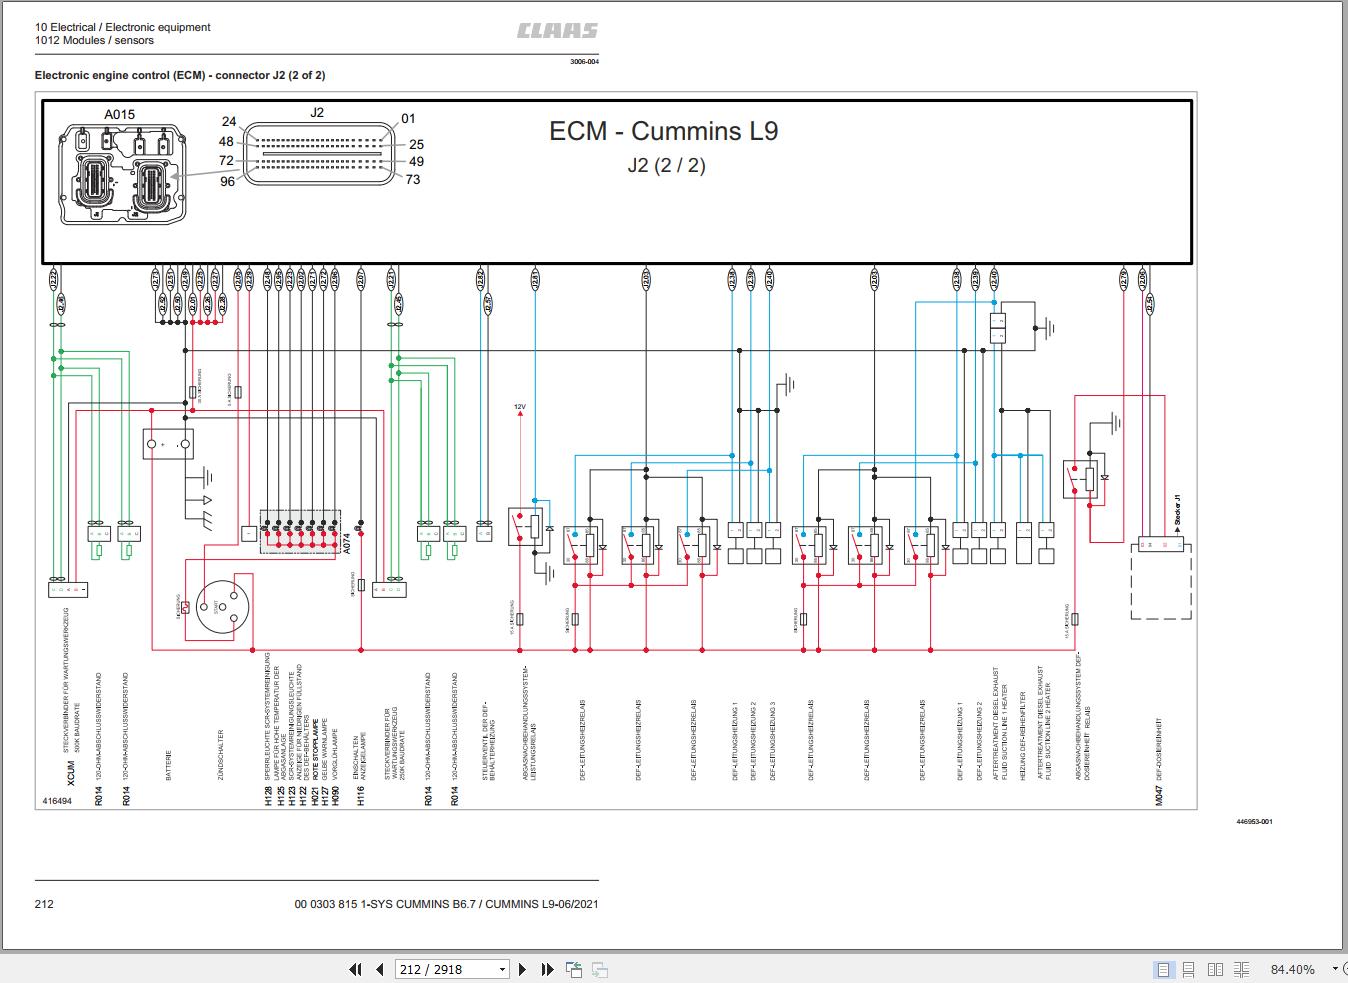The height and width of the screenshot is (983, 1348).
Task: Toggle two-page facing view
Action: [x=1215, y=969]
